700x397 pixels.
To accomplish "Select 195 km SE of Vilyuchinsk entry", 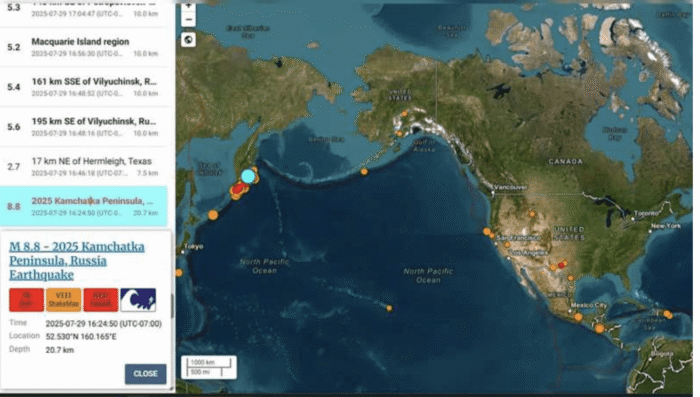I will tap(84, 126).
